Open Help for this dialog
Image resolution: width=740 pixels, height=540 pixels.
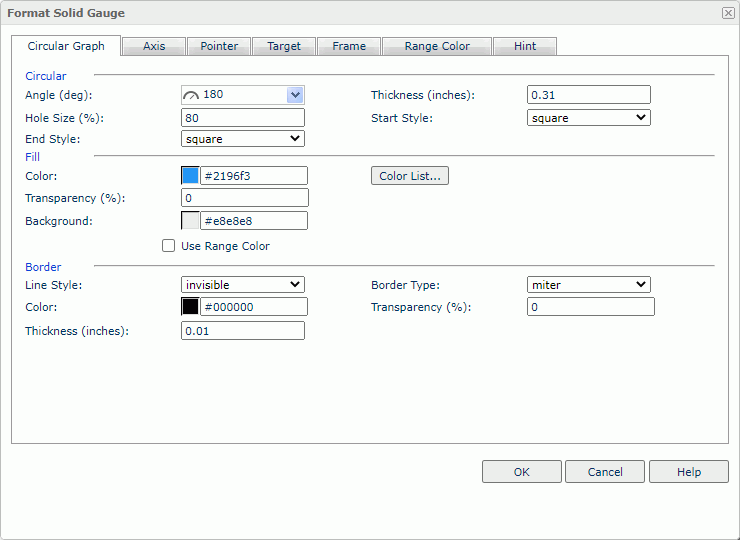[689, 472]
